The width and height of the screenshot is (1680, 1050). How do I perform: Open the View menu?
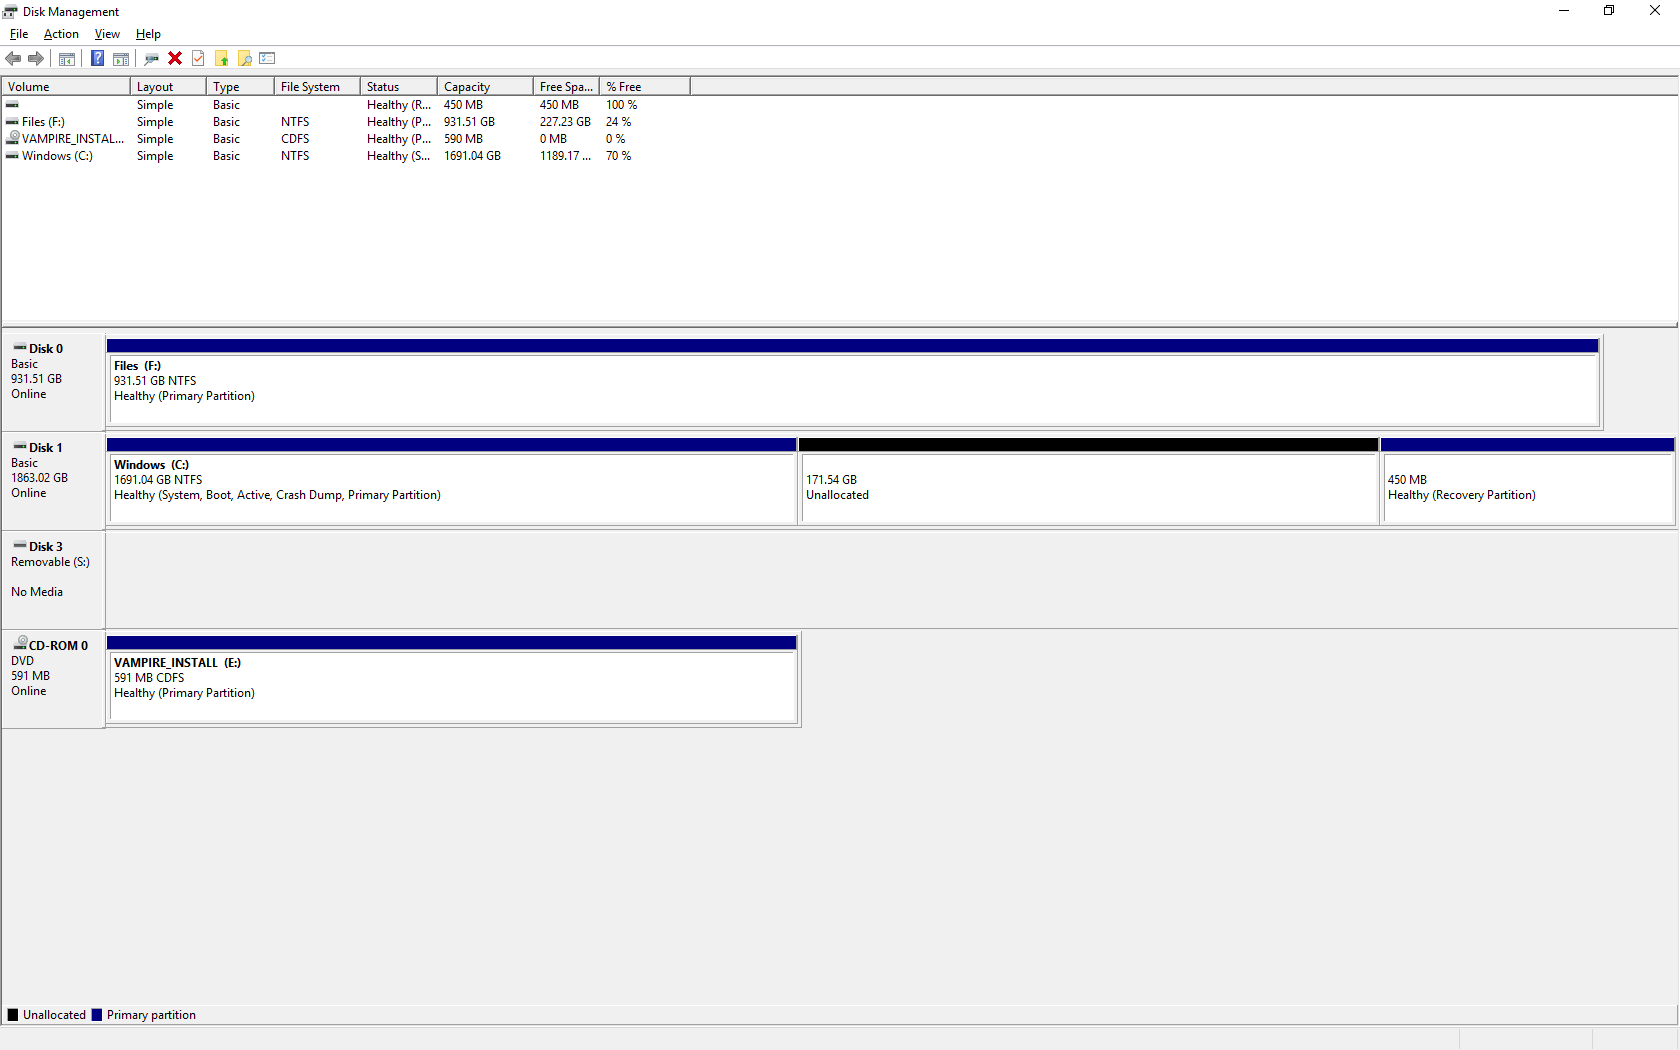(x=107, y=34)
